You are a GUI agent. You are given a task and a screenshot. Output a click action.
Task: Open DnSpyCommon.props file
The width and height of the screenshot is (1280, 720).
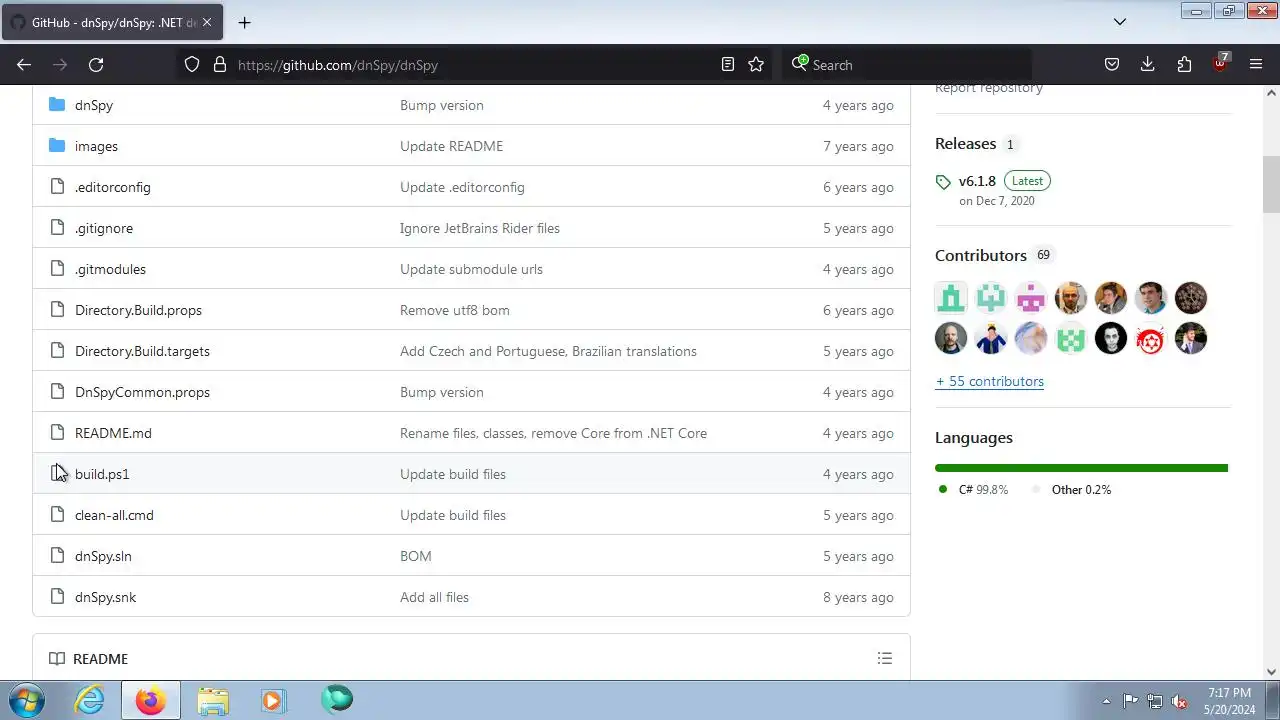pos(142,392)
